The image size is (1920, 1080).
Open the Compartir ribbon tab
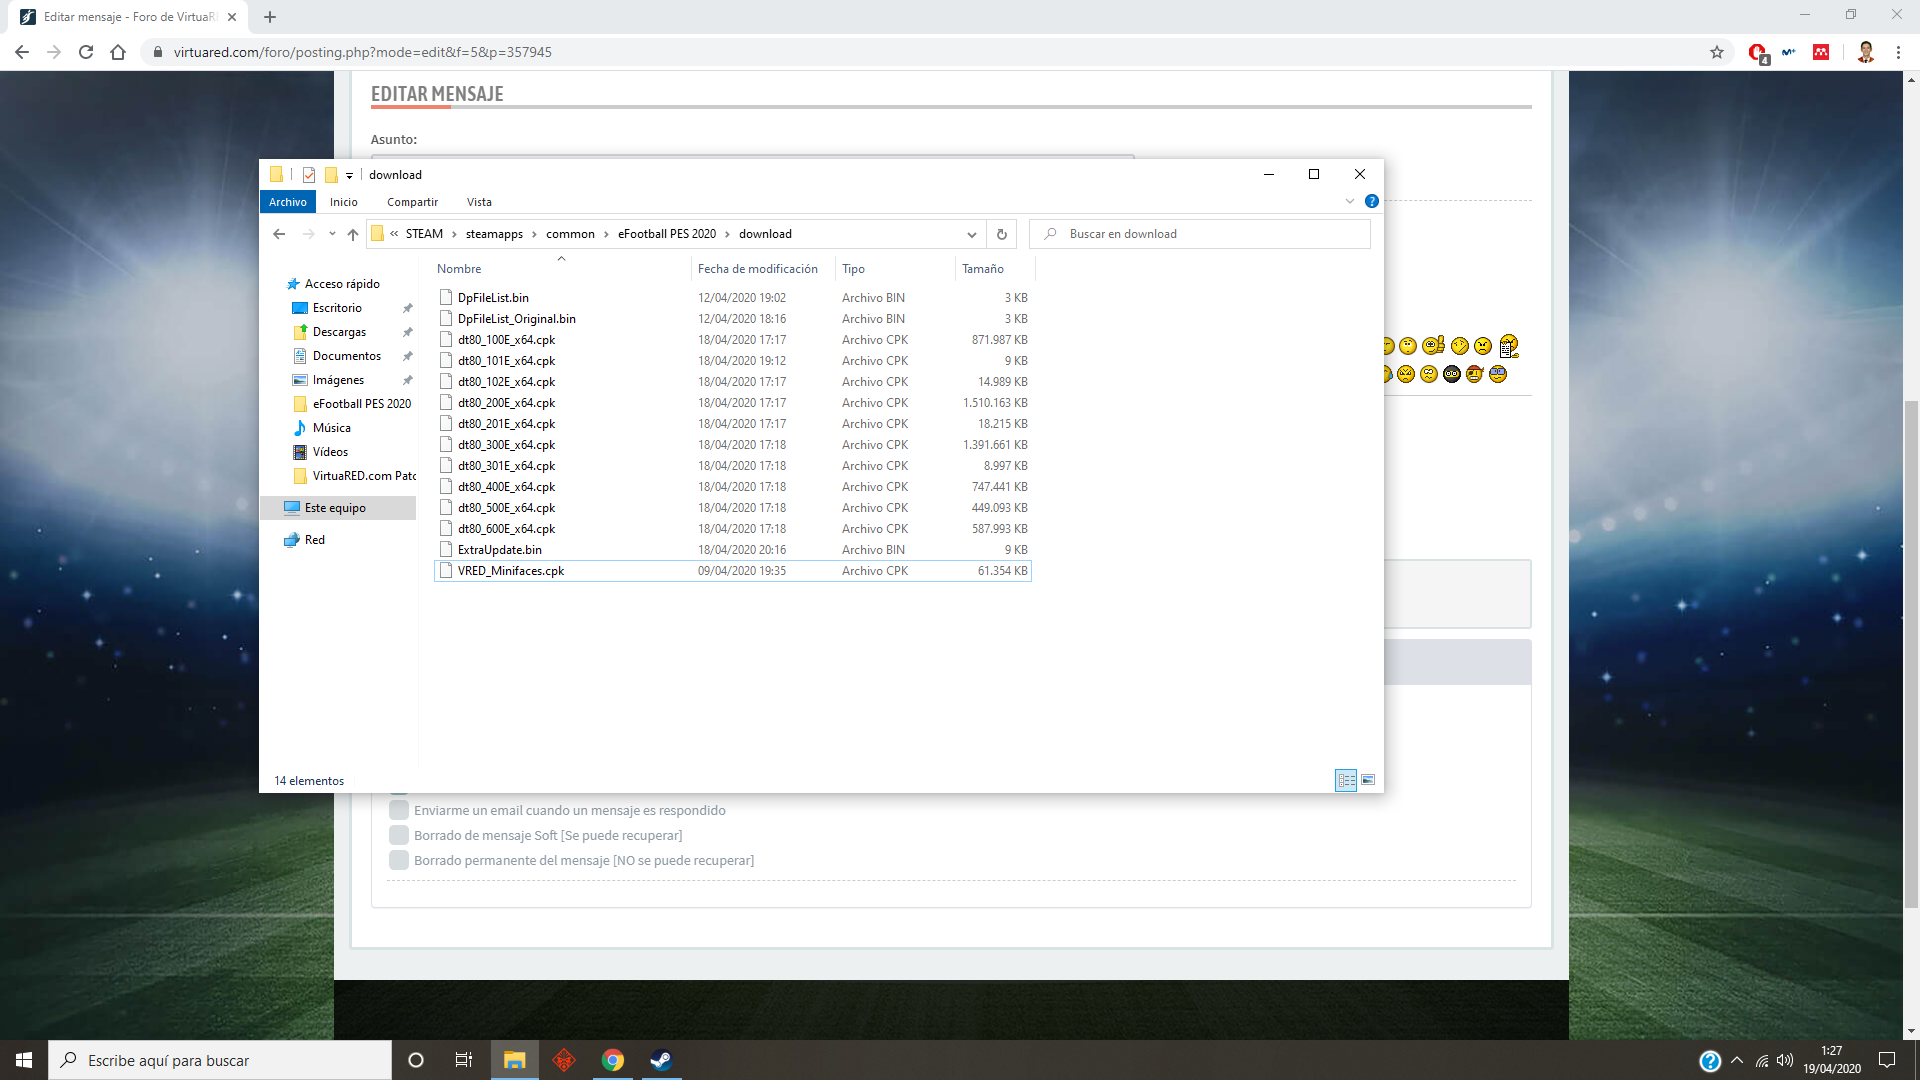[412, 202]
